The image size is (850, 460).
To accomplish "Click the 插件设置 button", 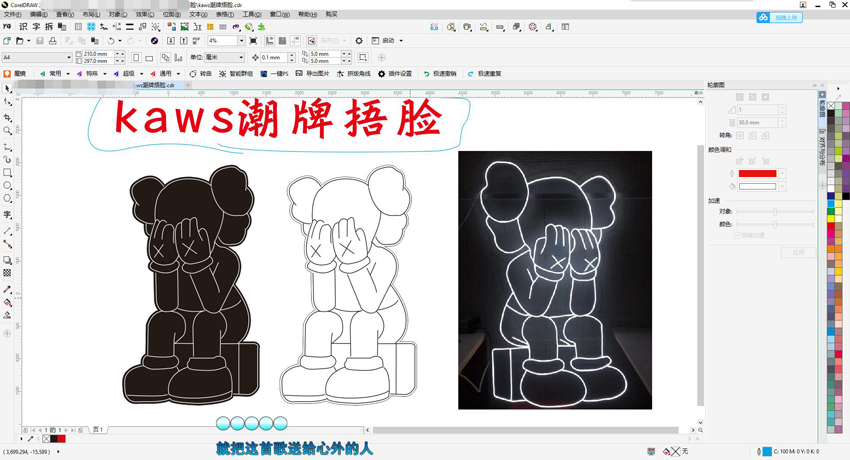I will (x=395, y=74).
